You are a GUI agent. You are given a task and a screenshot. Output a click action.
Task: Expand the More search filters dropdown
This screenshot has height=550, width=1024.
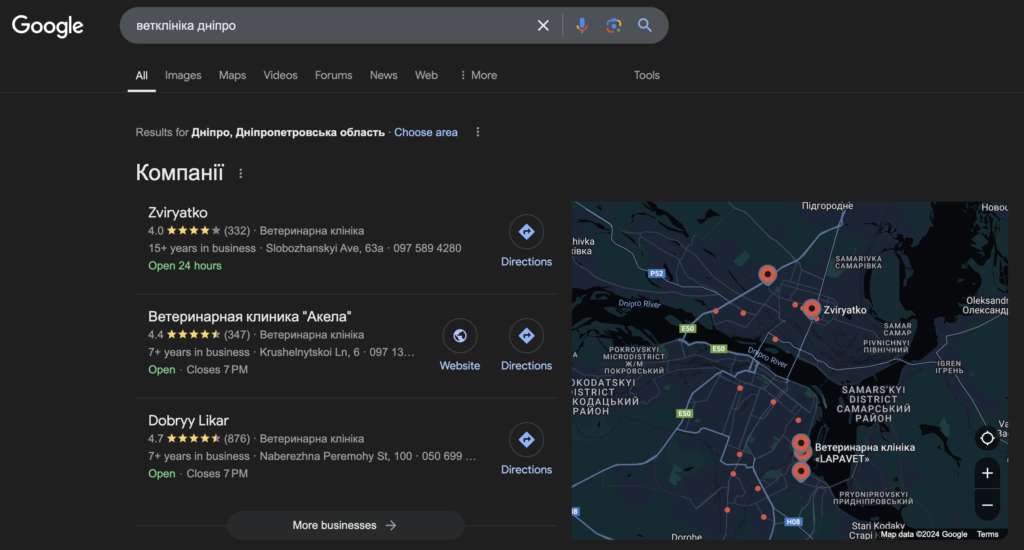click(477, 75)
